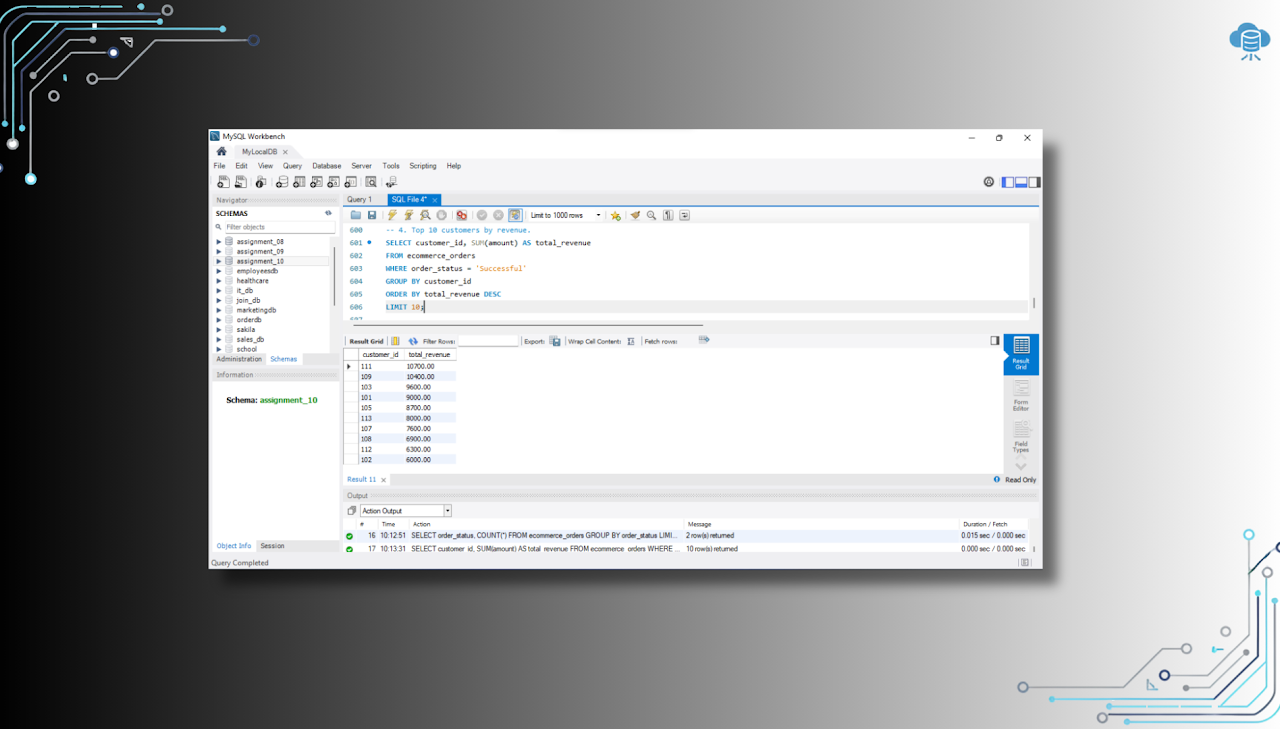Run Explain on current statement
The height and width of the screenshot is (729, 1280).
click(x=425, y=215)
